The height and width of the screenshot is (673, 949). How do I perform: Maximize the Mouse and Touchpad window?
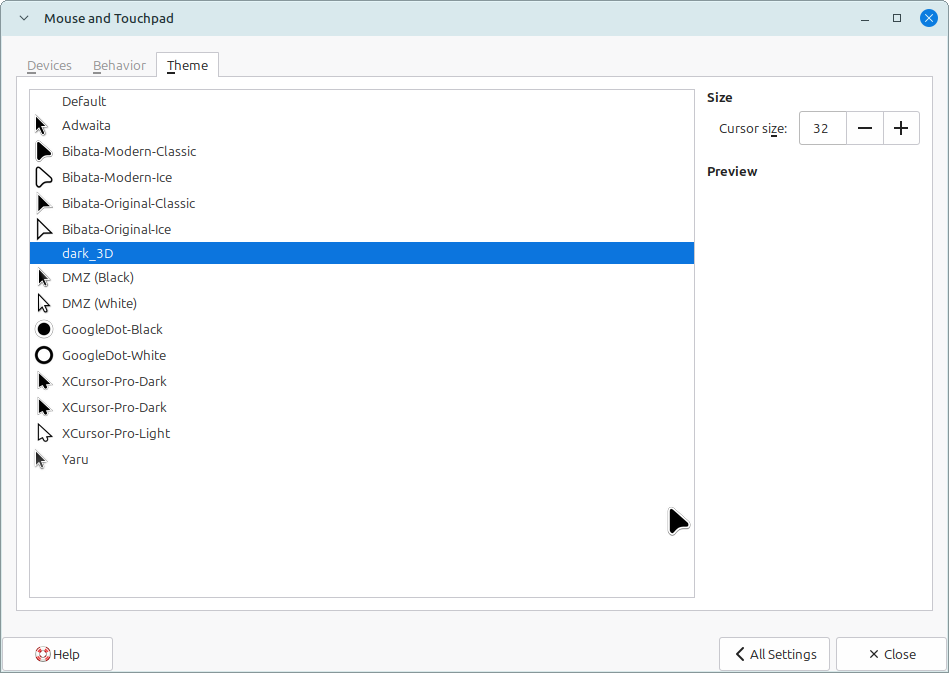pyautogui.click(x=897, y=18)
